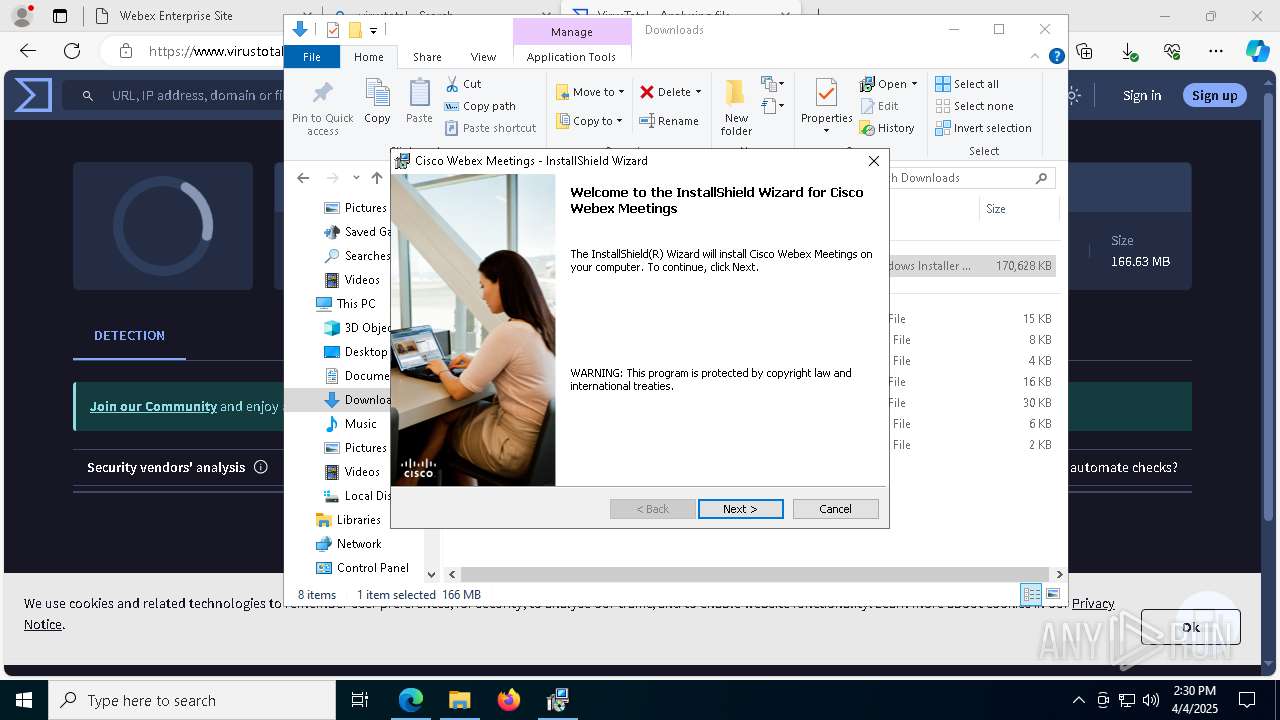Viewport: 1280px width, 720px height.
Task: Click Rename in the ribbon
Action: (669, 121)
